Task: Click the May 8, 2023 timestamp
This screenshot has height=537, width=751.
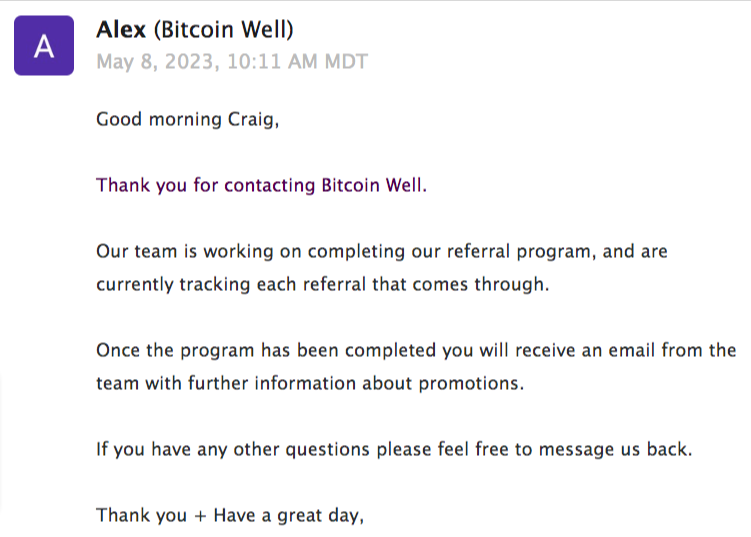Action: click(232, 62)
